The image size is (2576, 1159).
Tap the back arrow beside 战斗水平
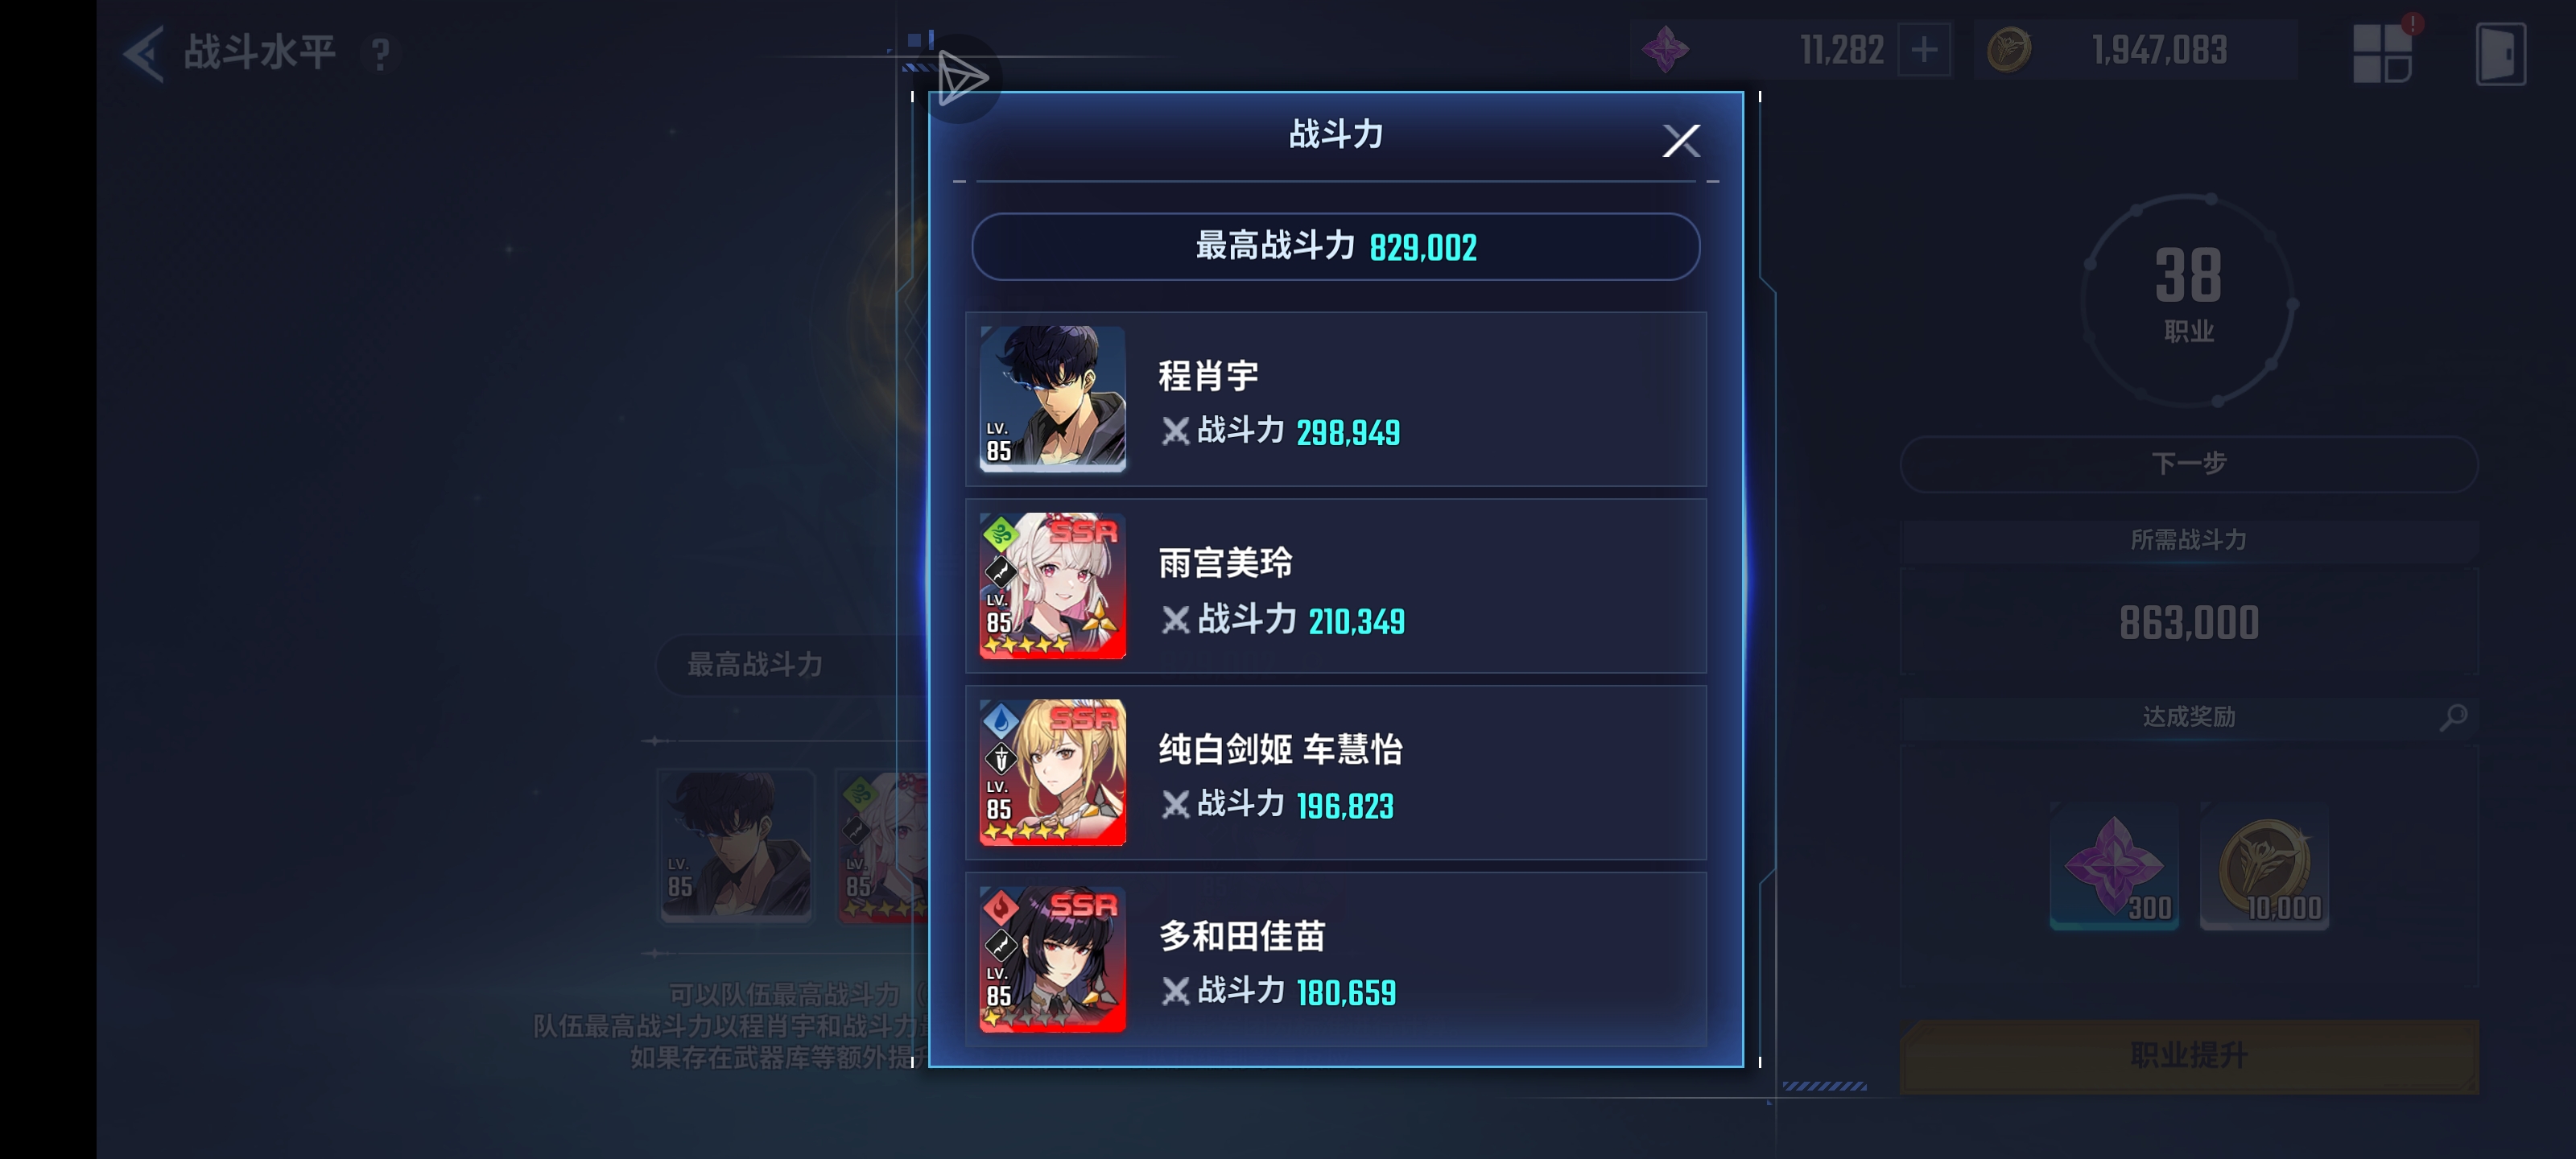[x=143, y=53]
